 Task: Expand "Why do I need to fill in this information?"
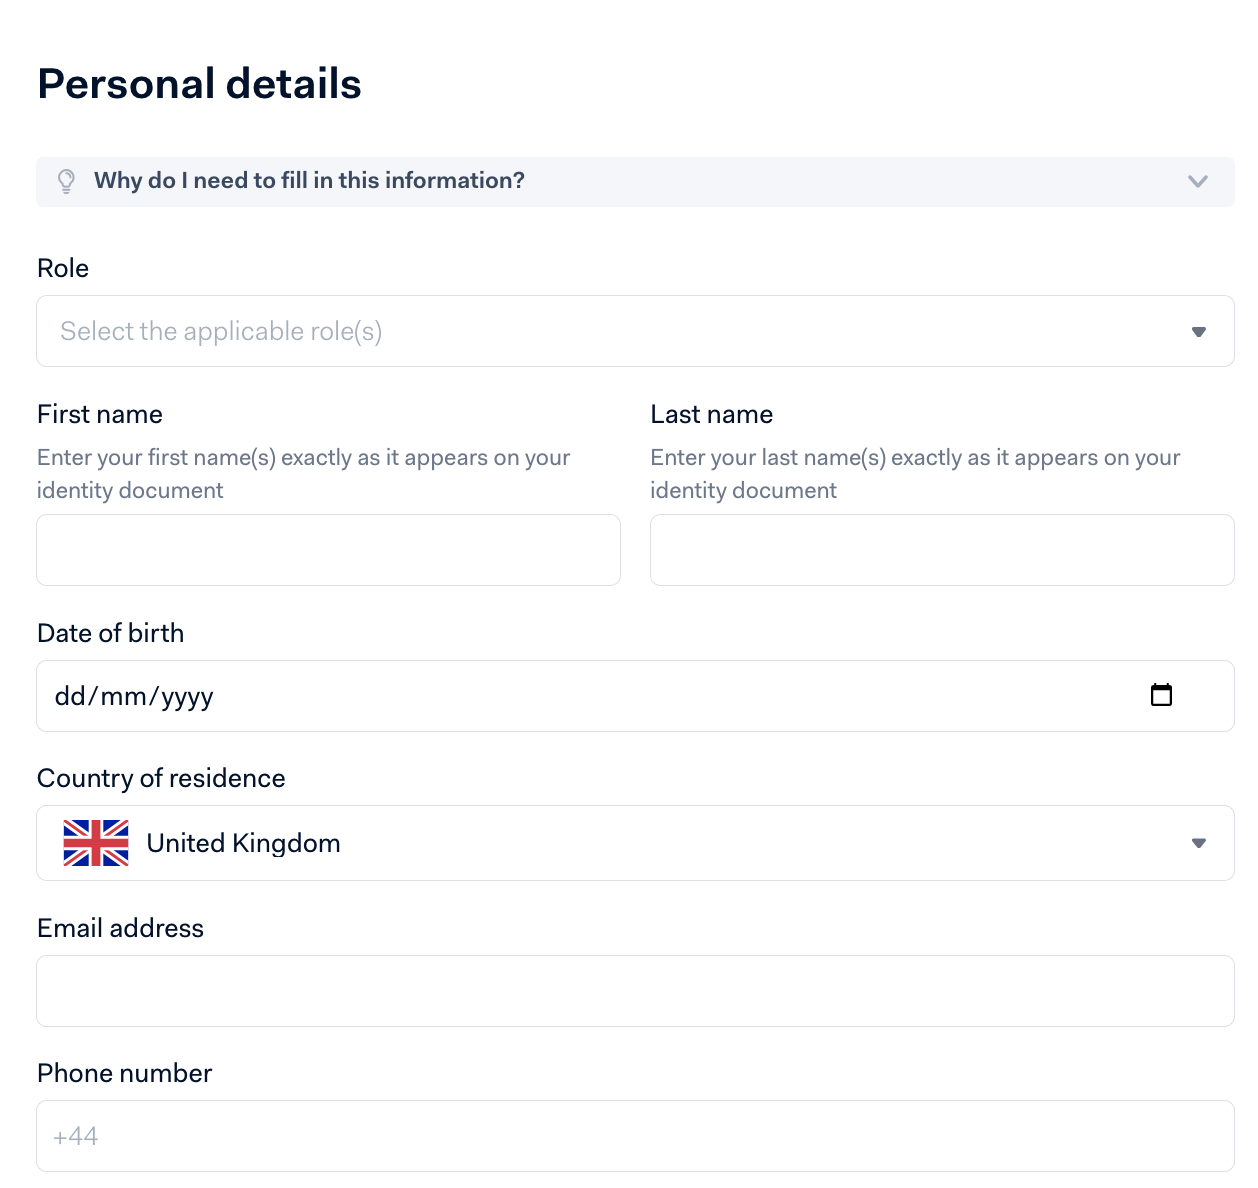pos(309,181)
